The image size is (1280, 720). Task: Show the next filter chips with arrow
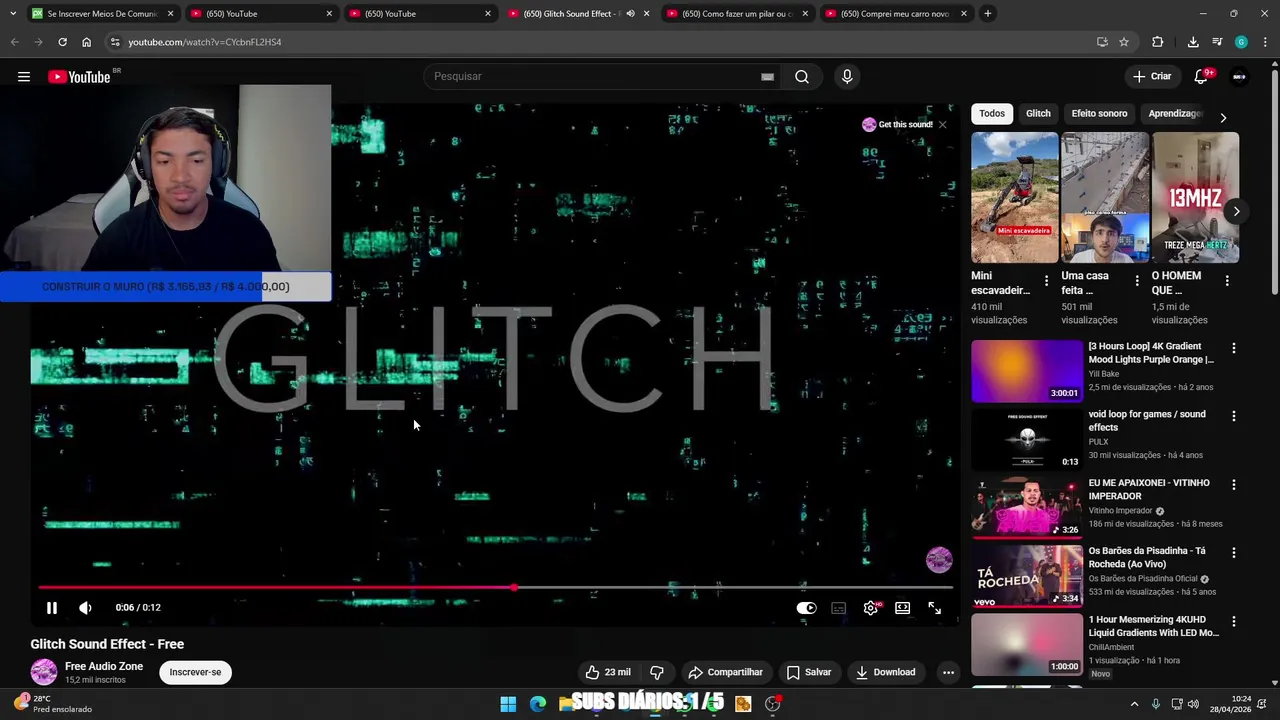(x=1222, y=117)
